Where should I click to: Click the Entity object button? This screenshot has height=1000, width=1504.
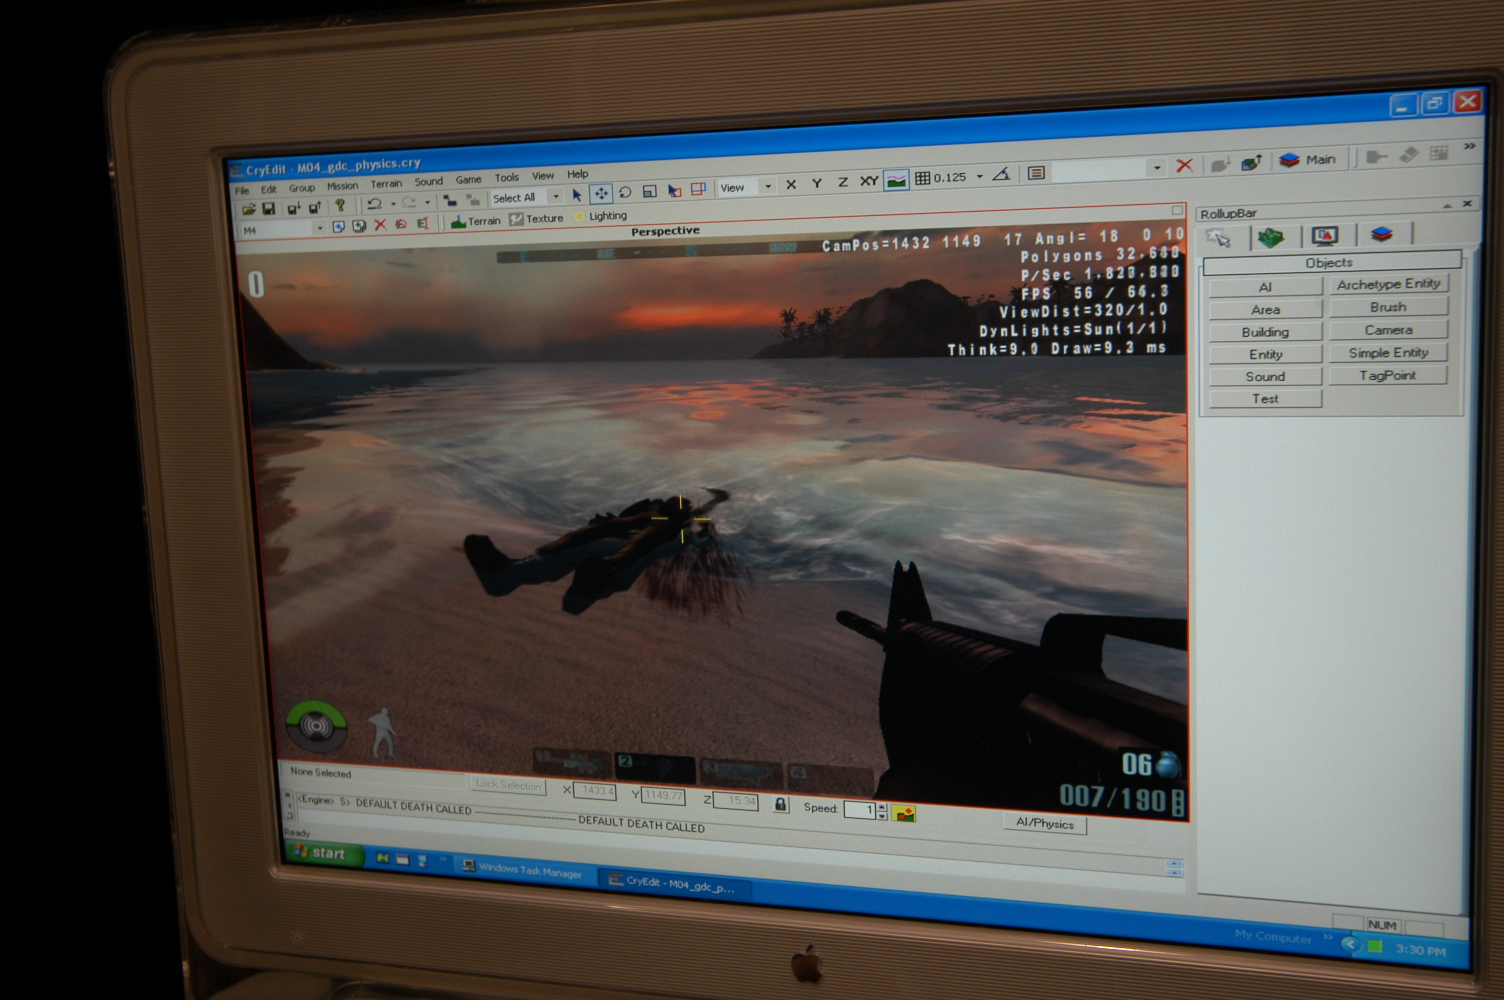1265,354
